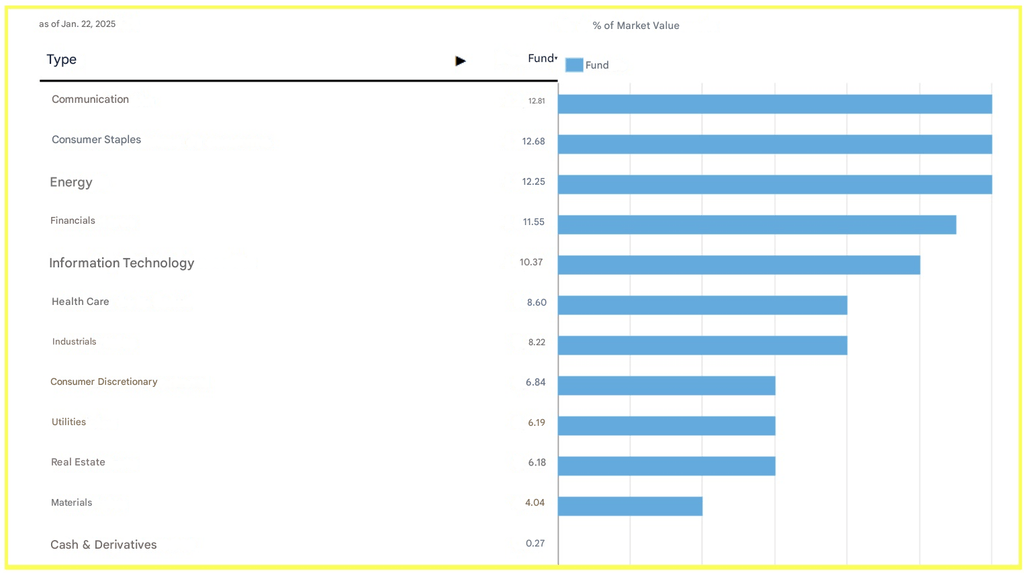The image size is (1024, 573).
Task: Open the Energy sector row
Action: [71, 182]
